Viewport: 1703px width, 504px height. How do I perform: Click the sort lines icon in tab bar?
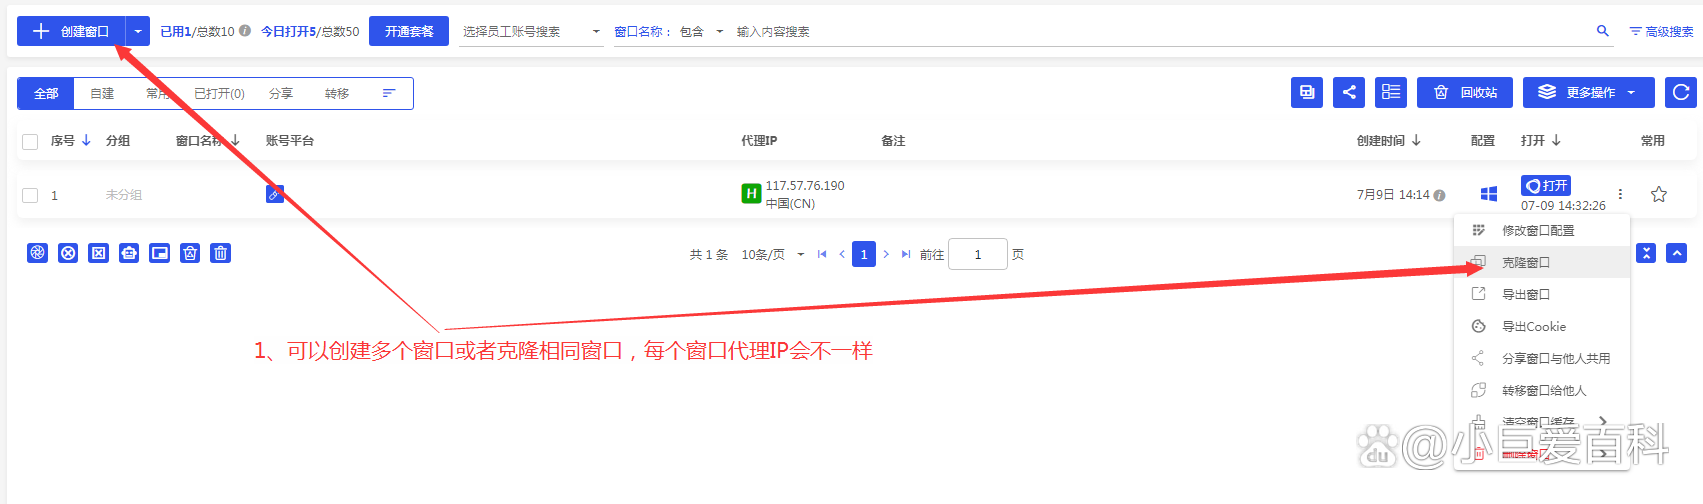(389, 93)
